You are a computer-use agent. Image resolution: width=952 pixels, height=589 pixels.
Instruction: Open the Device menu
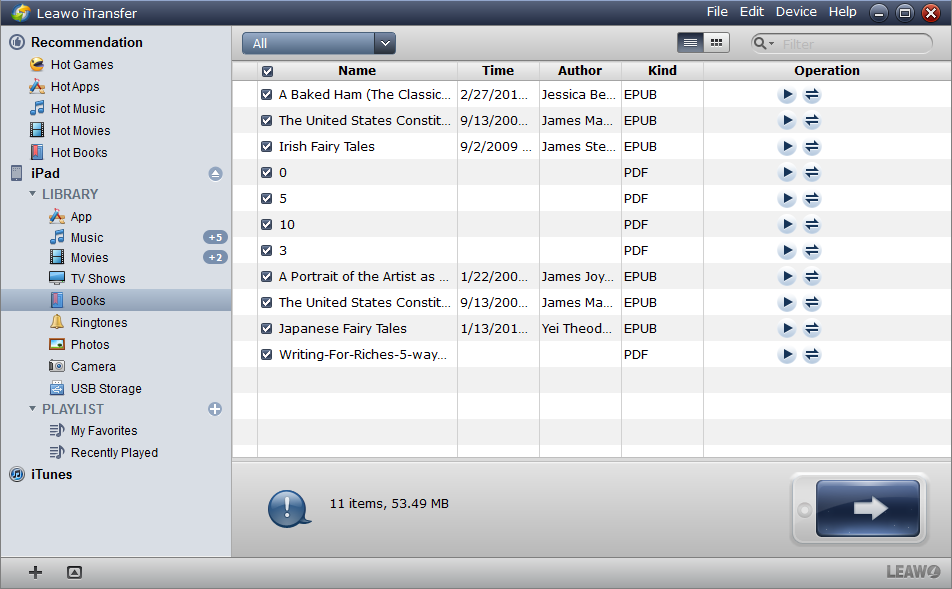point(796,11)
